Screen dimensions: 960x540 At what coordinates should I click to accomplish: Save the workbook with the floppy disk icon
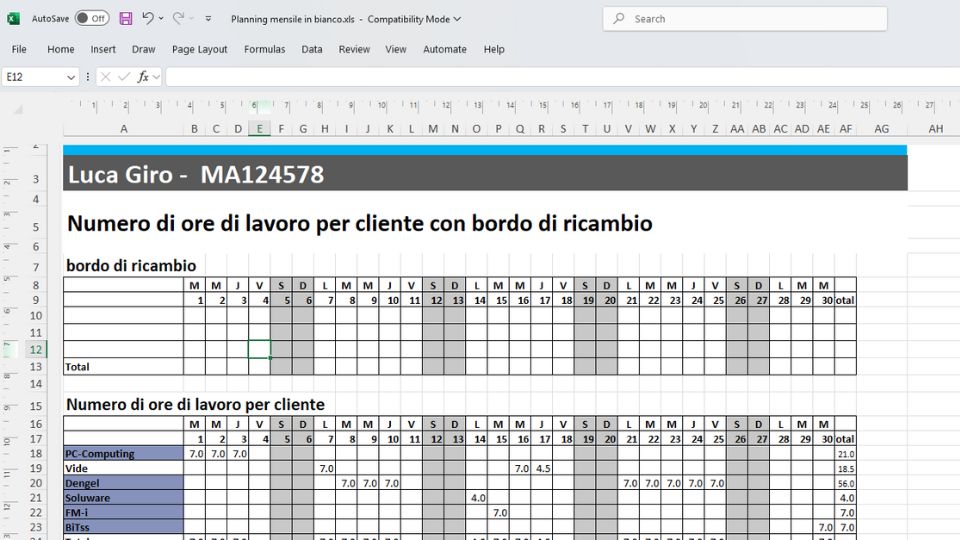tap(126, 18)
